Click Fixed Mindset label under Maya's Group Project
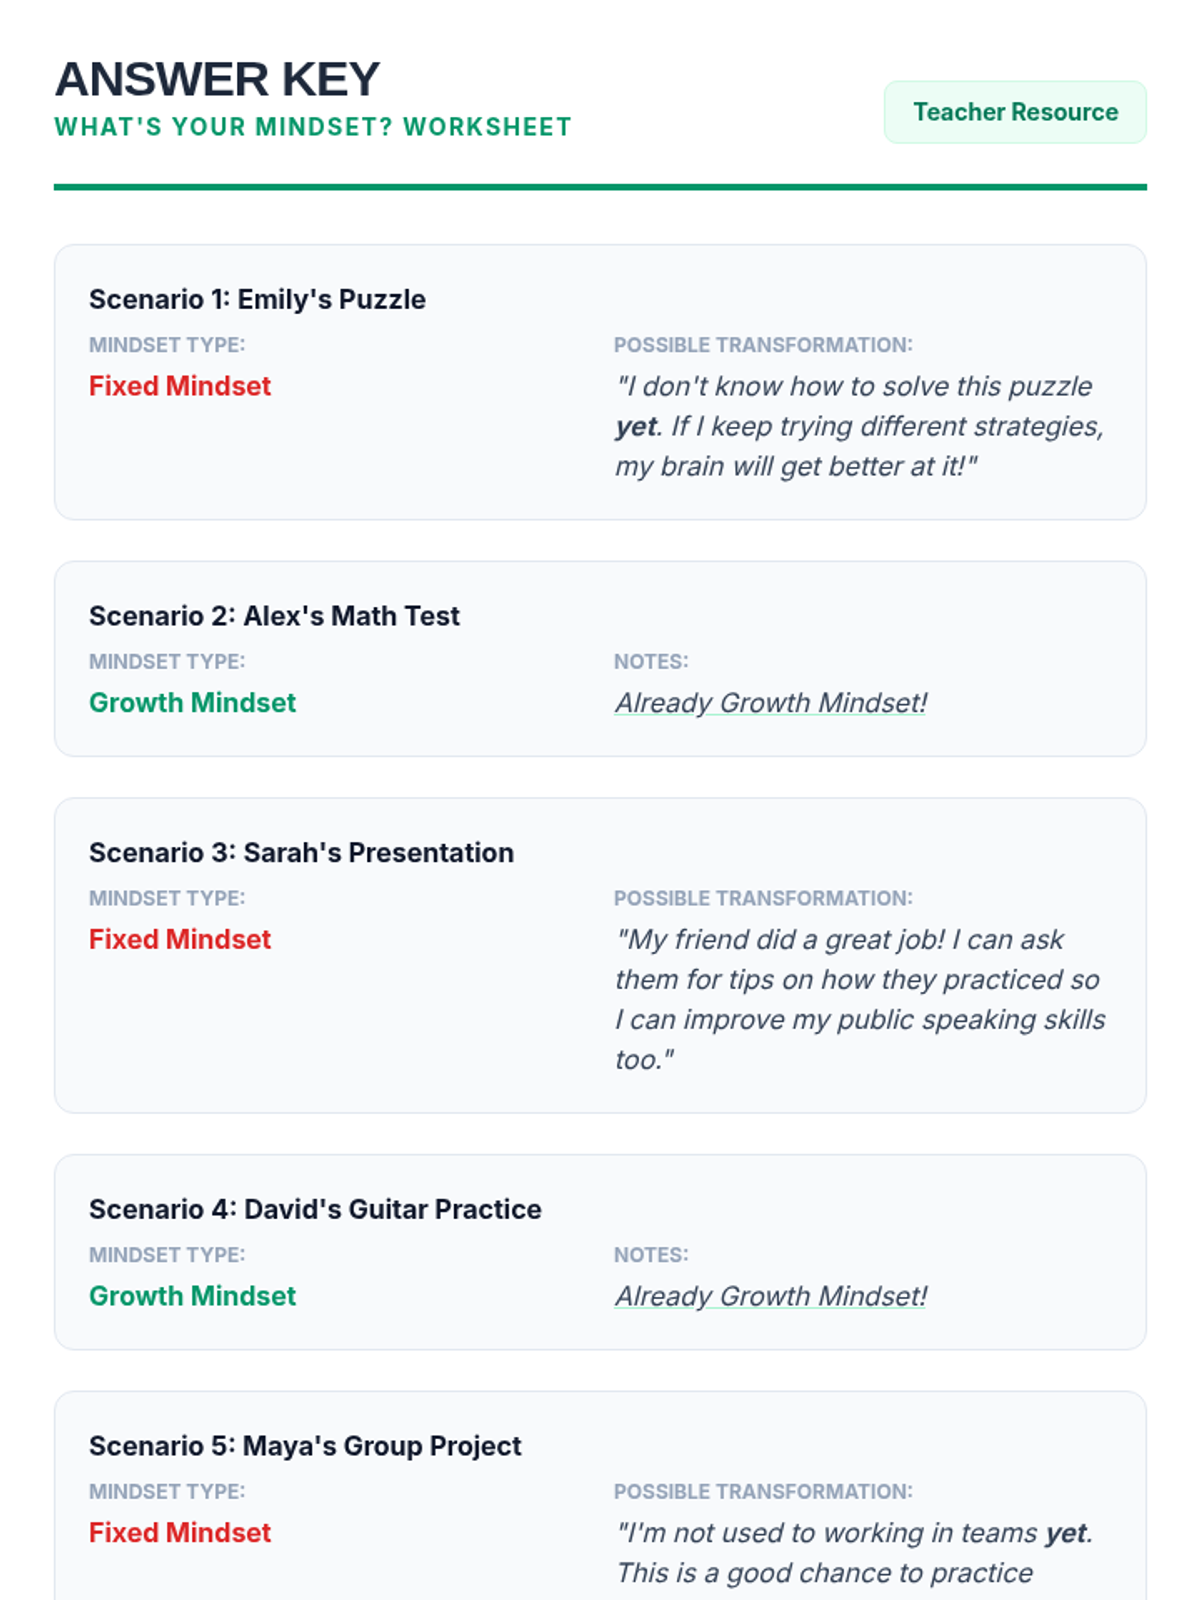The image size is (1200, 1600). tap(180, 1533)
